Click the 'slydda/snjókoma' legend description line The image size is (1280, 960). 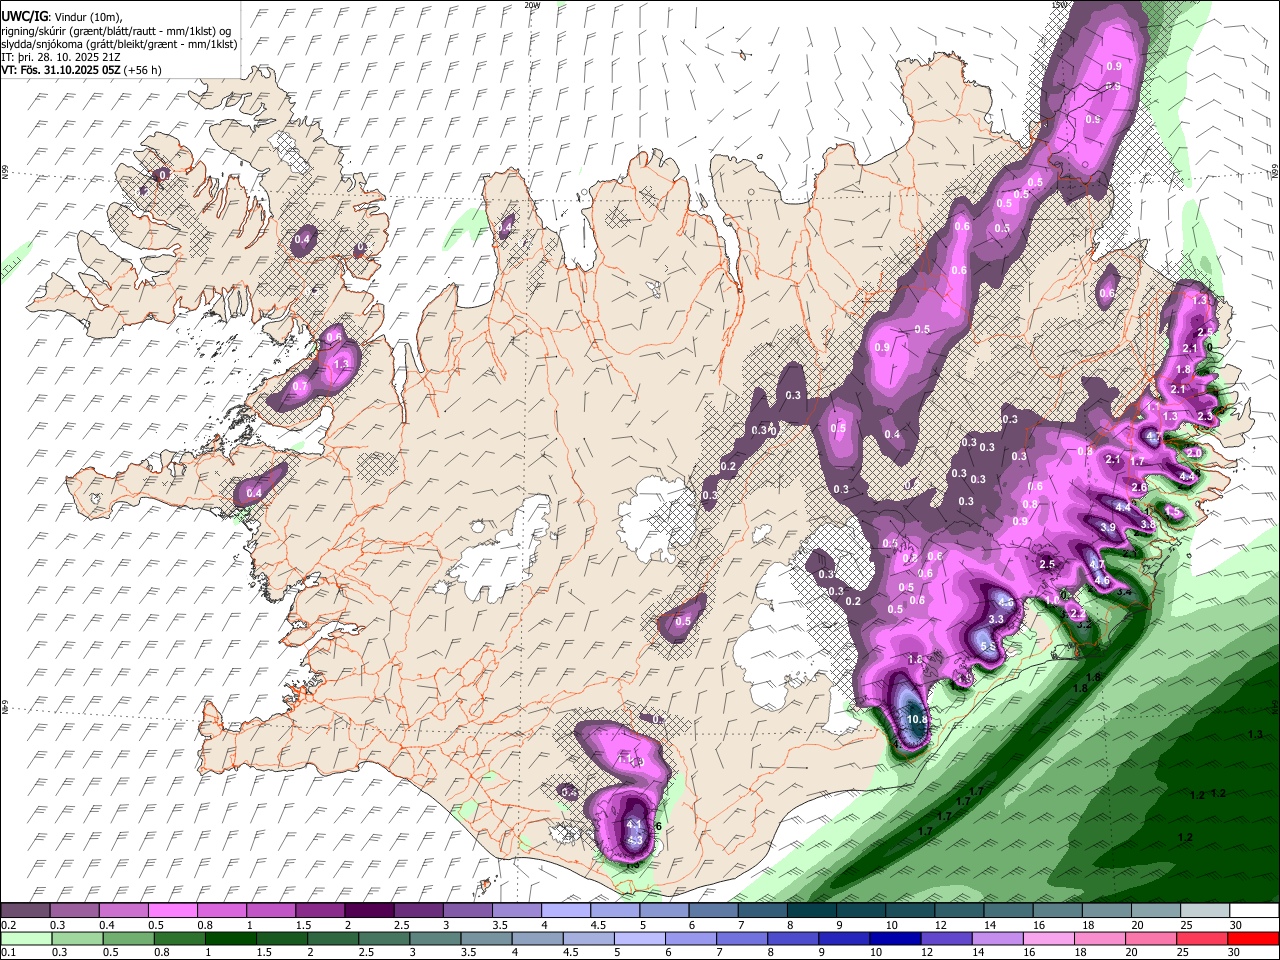point(119,44)
